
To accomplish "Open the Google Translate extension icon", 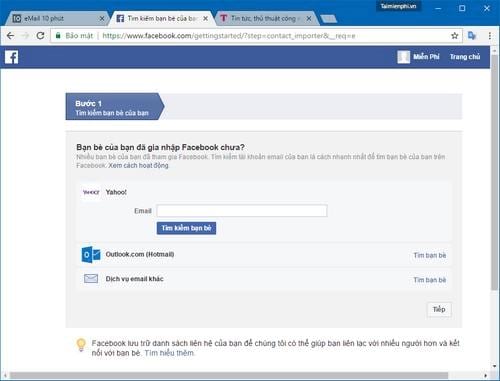I will pyautogui.click(x=472, y=36).
